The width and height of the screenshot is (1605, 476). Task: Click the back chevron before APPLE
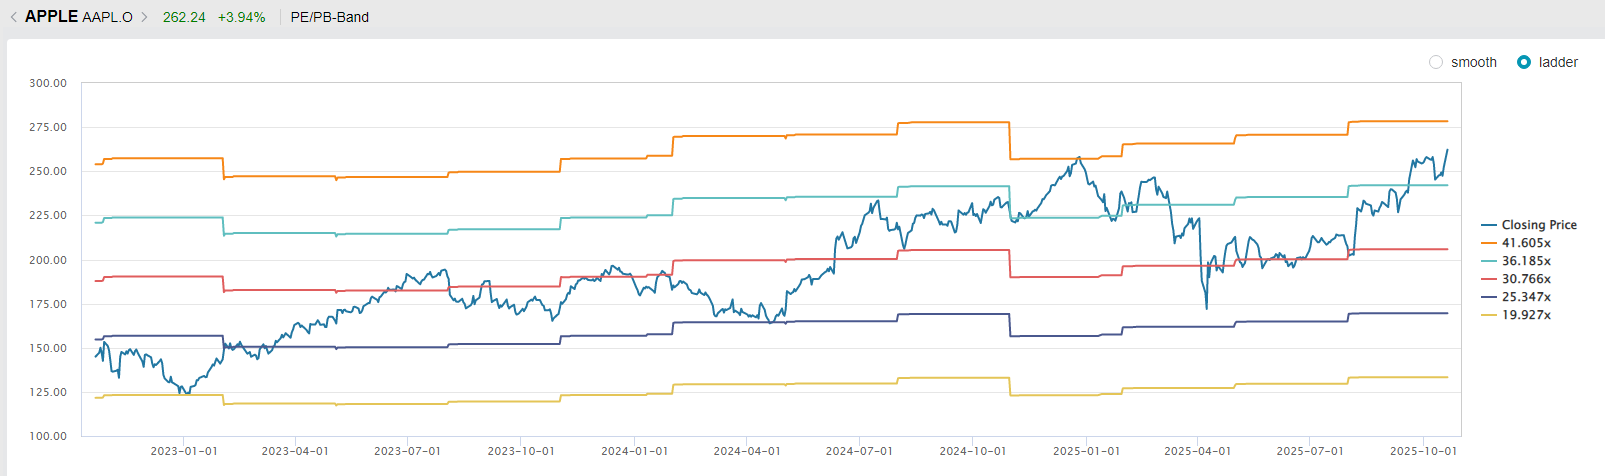click(x=13, y=17)
